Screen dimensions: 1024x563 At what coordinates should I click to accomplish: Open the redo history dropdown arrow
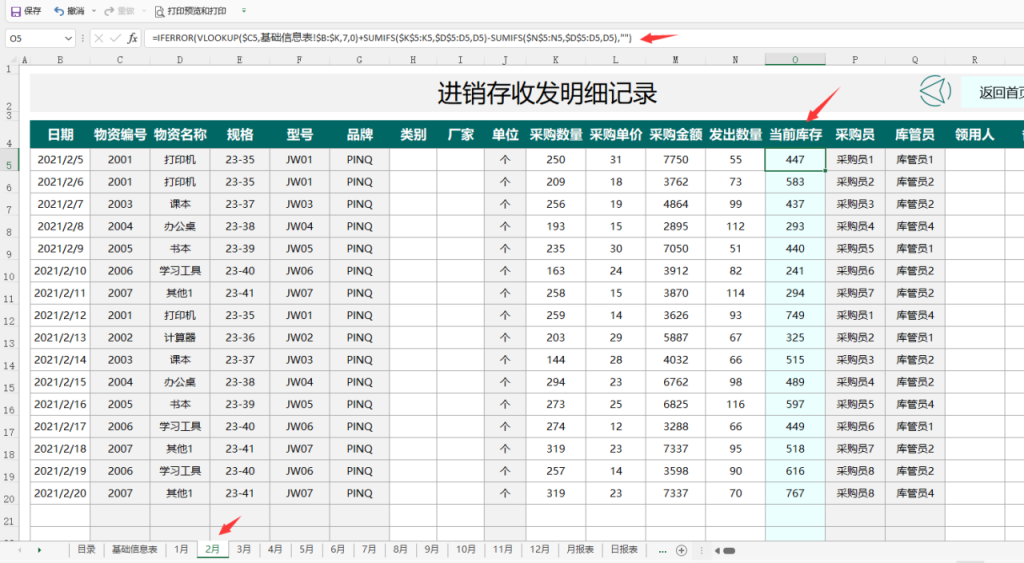(144, 11)
